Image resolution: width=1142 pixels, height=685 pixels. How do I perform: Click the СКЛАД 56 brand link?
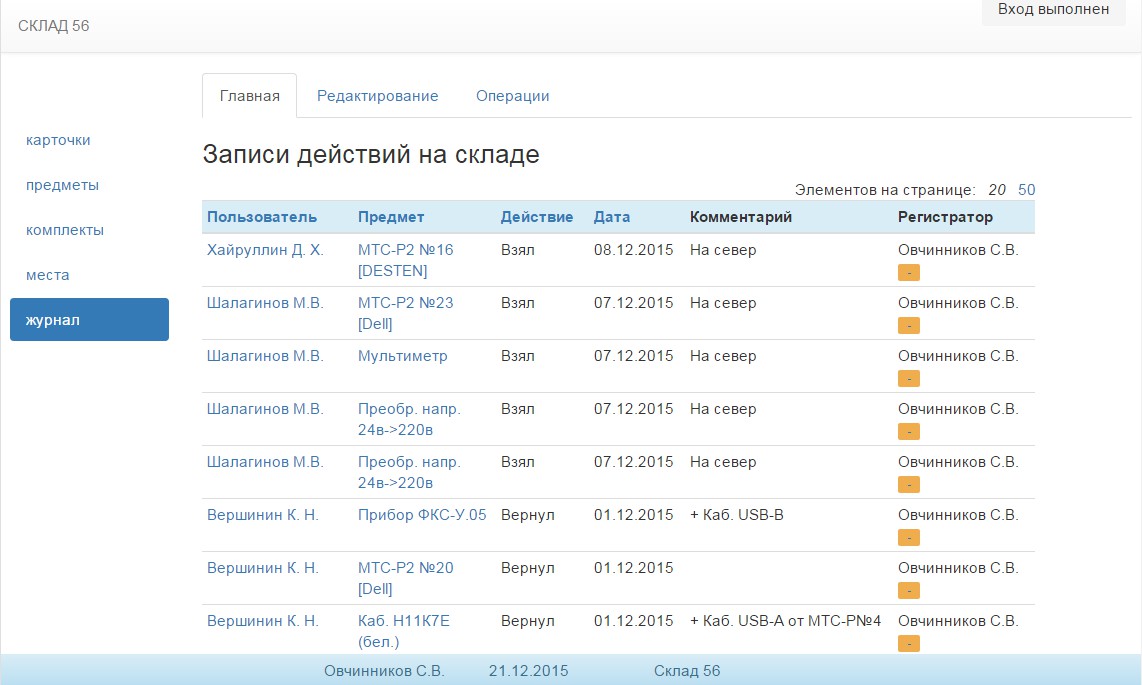[x=54, y=25]
